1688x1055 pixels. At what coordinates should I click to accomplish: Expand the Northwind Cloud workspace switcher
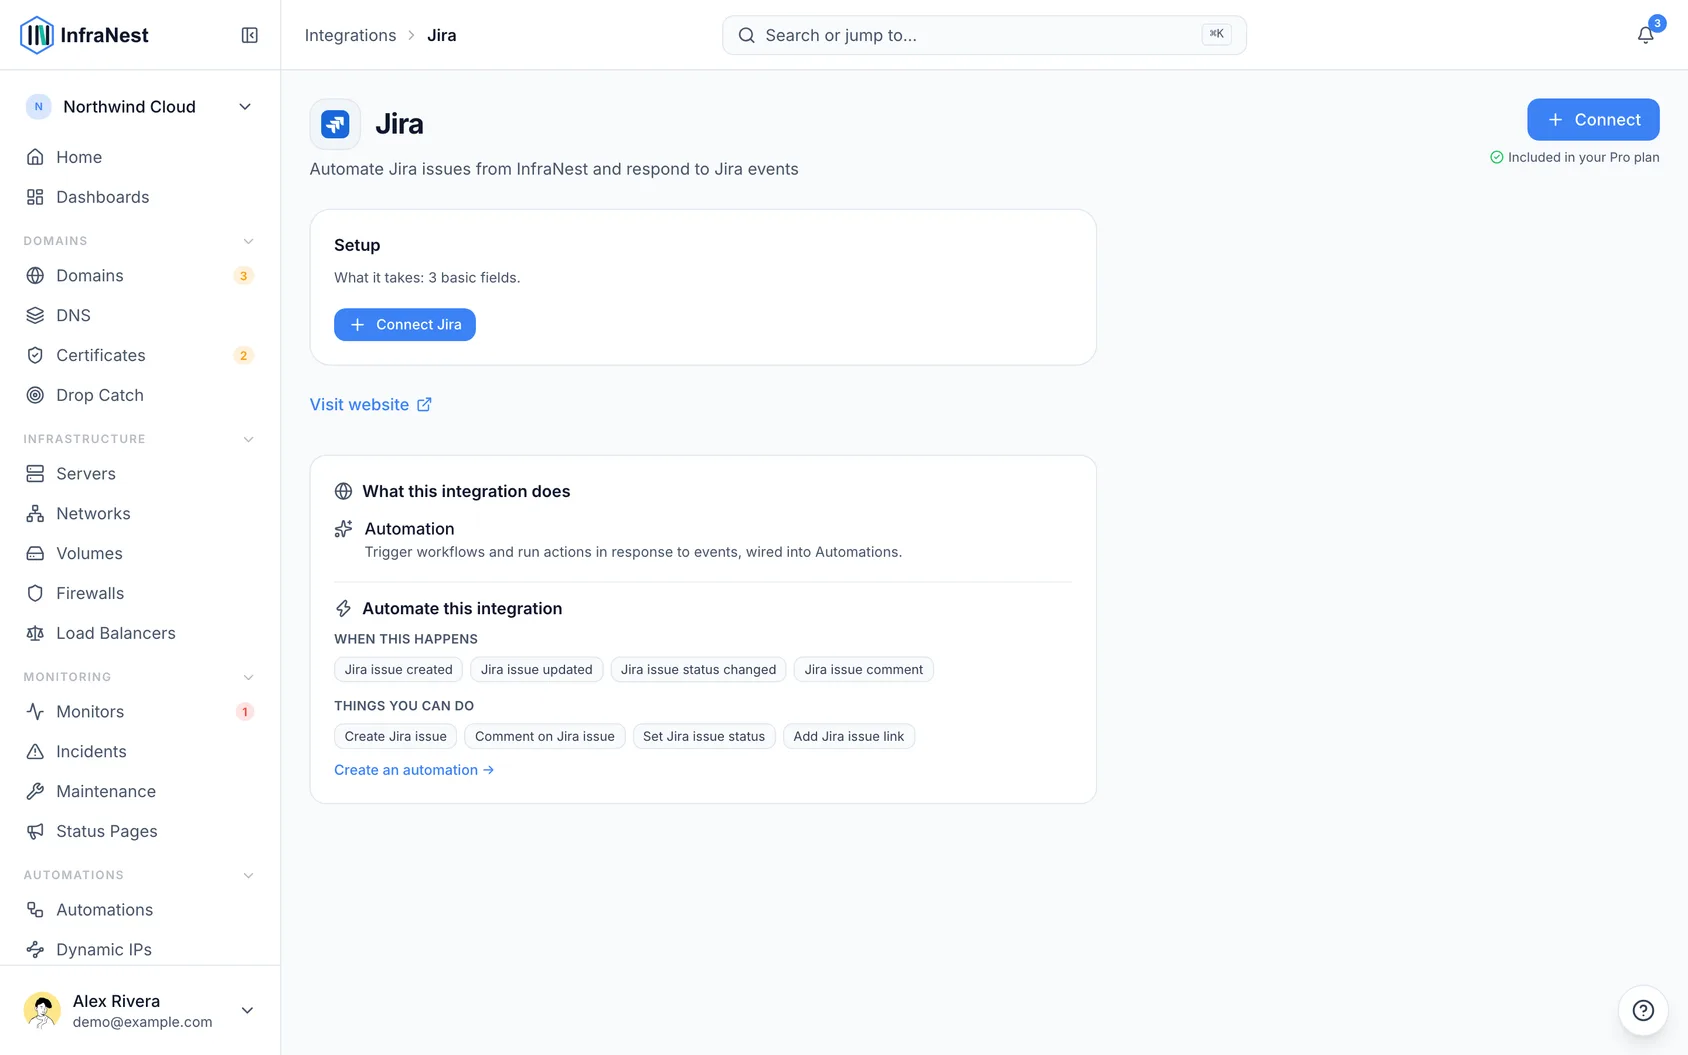coord(140,107)
